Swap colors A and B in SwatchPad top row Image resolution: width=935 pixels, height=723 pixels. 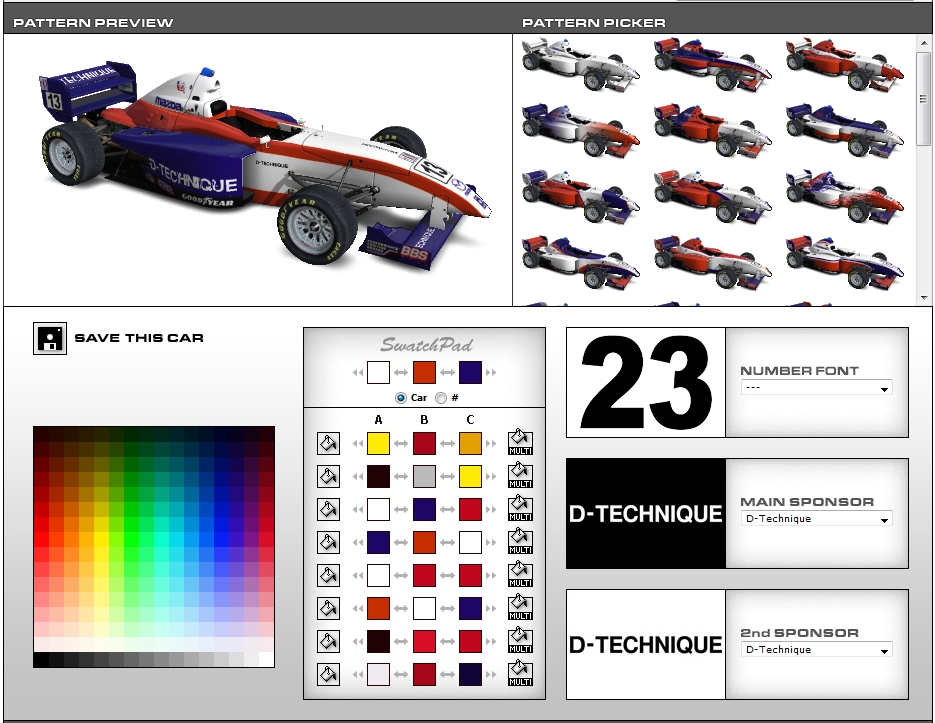401,373
